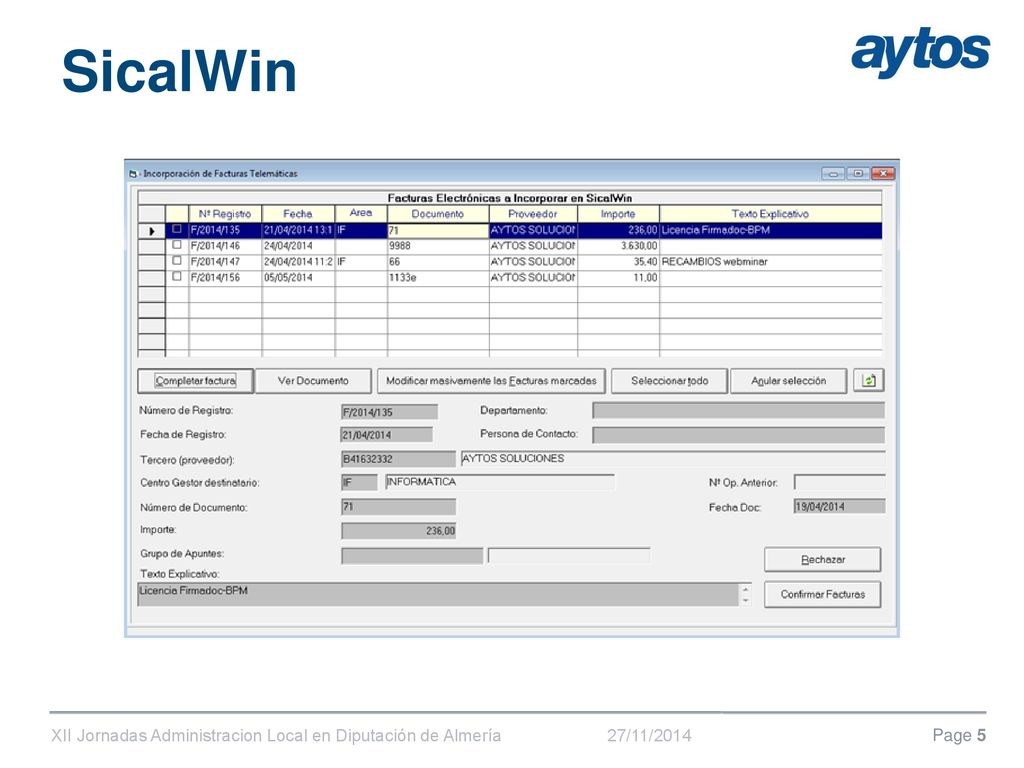Click the Area column header
This screenshot has width=1024, height=768.
point(360,214)
